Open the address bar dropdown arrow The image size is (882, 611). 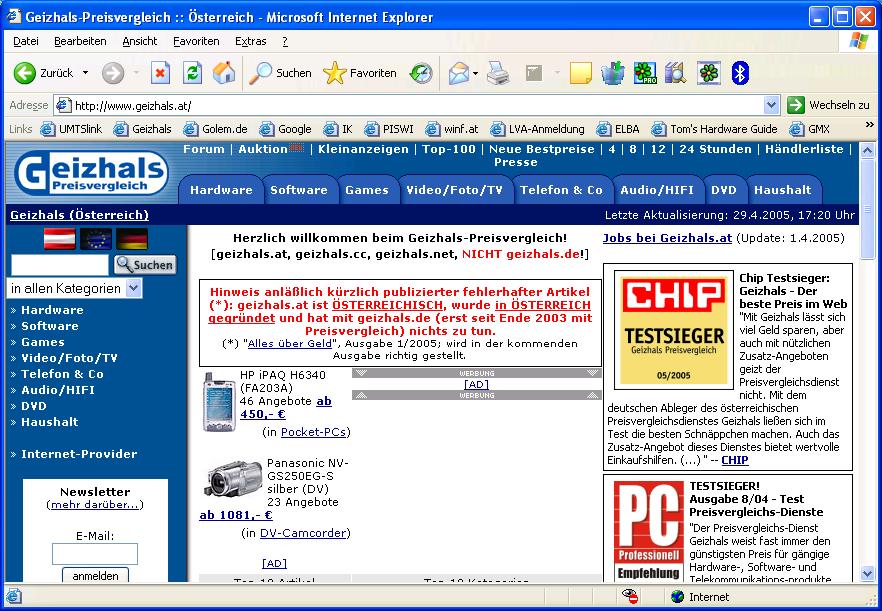[771, 105]
